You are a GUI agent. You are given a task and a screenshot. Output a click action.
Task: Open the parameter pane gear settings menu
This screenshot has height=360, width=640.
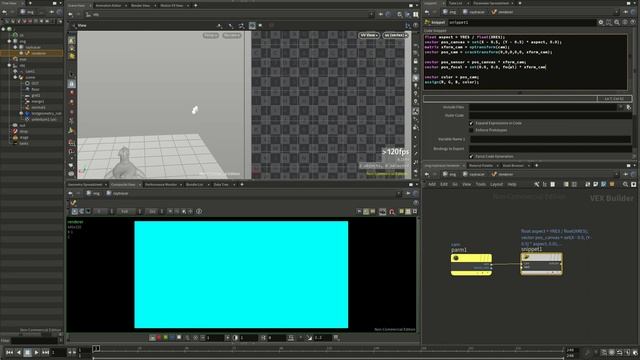pyautogui.click(x=601, y=22)
